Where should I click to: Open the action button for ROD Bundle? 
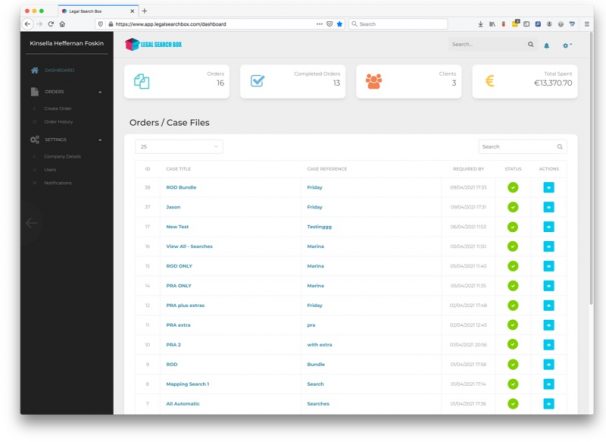click(548, 187)
